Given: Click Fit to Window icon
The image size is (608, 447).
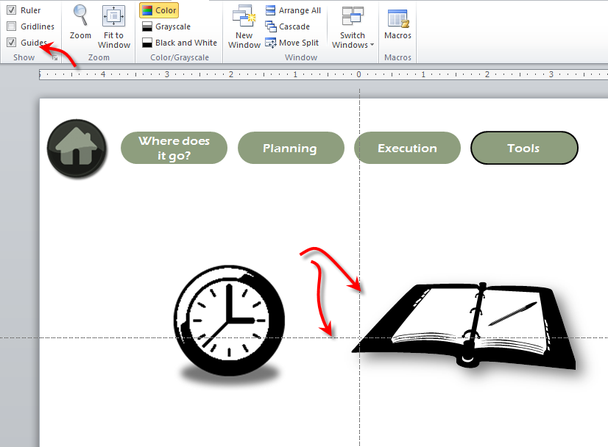Looking at the screenshot, I should point(114,16).
